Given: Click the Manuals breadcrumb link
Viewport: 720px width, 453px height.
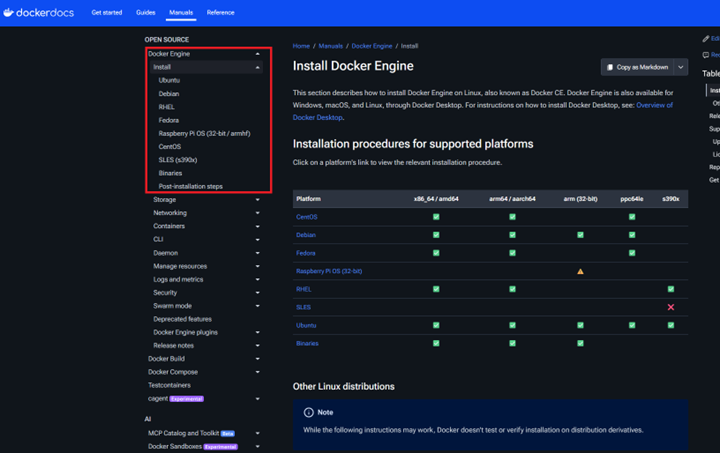Looking at the screenshot, I should coord(330,46).
